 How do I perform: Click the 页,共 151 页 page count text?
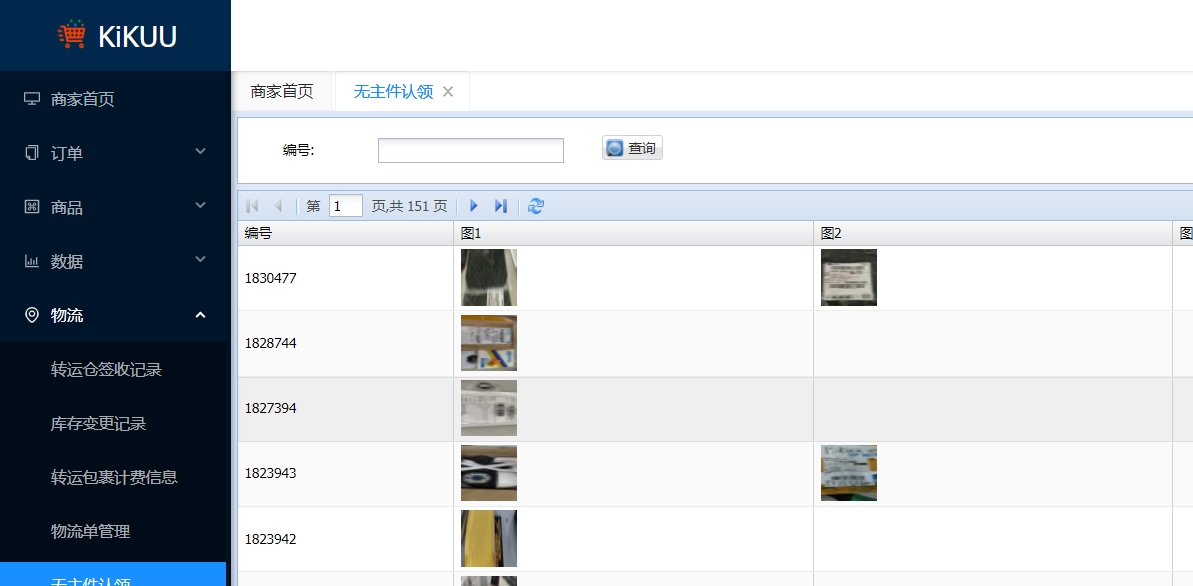coord(409,205)
